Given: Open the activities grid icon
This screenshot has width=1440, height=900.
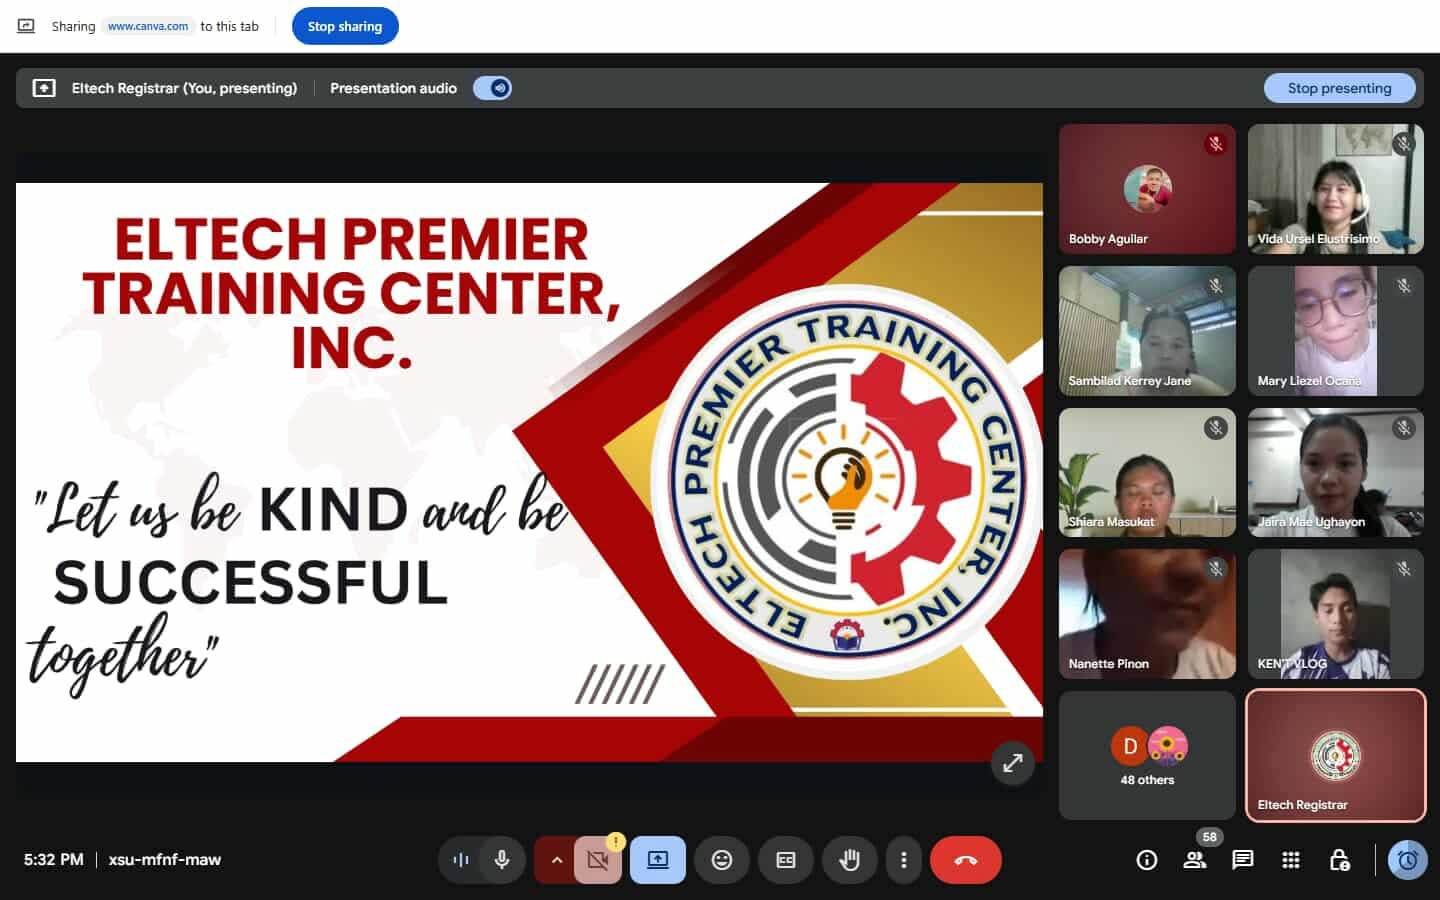Looking at the screenshot, I should coord(1291,860).
